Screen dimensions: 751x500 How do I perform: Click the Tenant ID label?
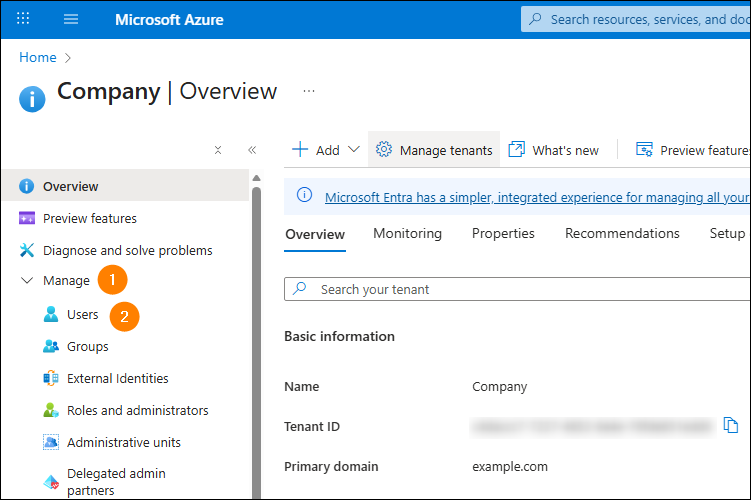[x=312, y=426]
